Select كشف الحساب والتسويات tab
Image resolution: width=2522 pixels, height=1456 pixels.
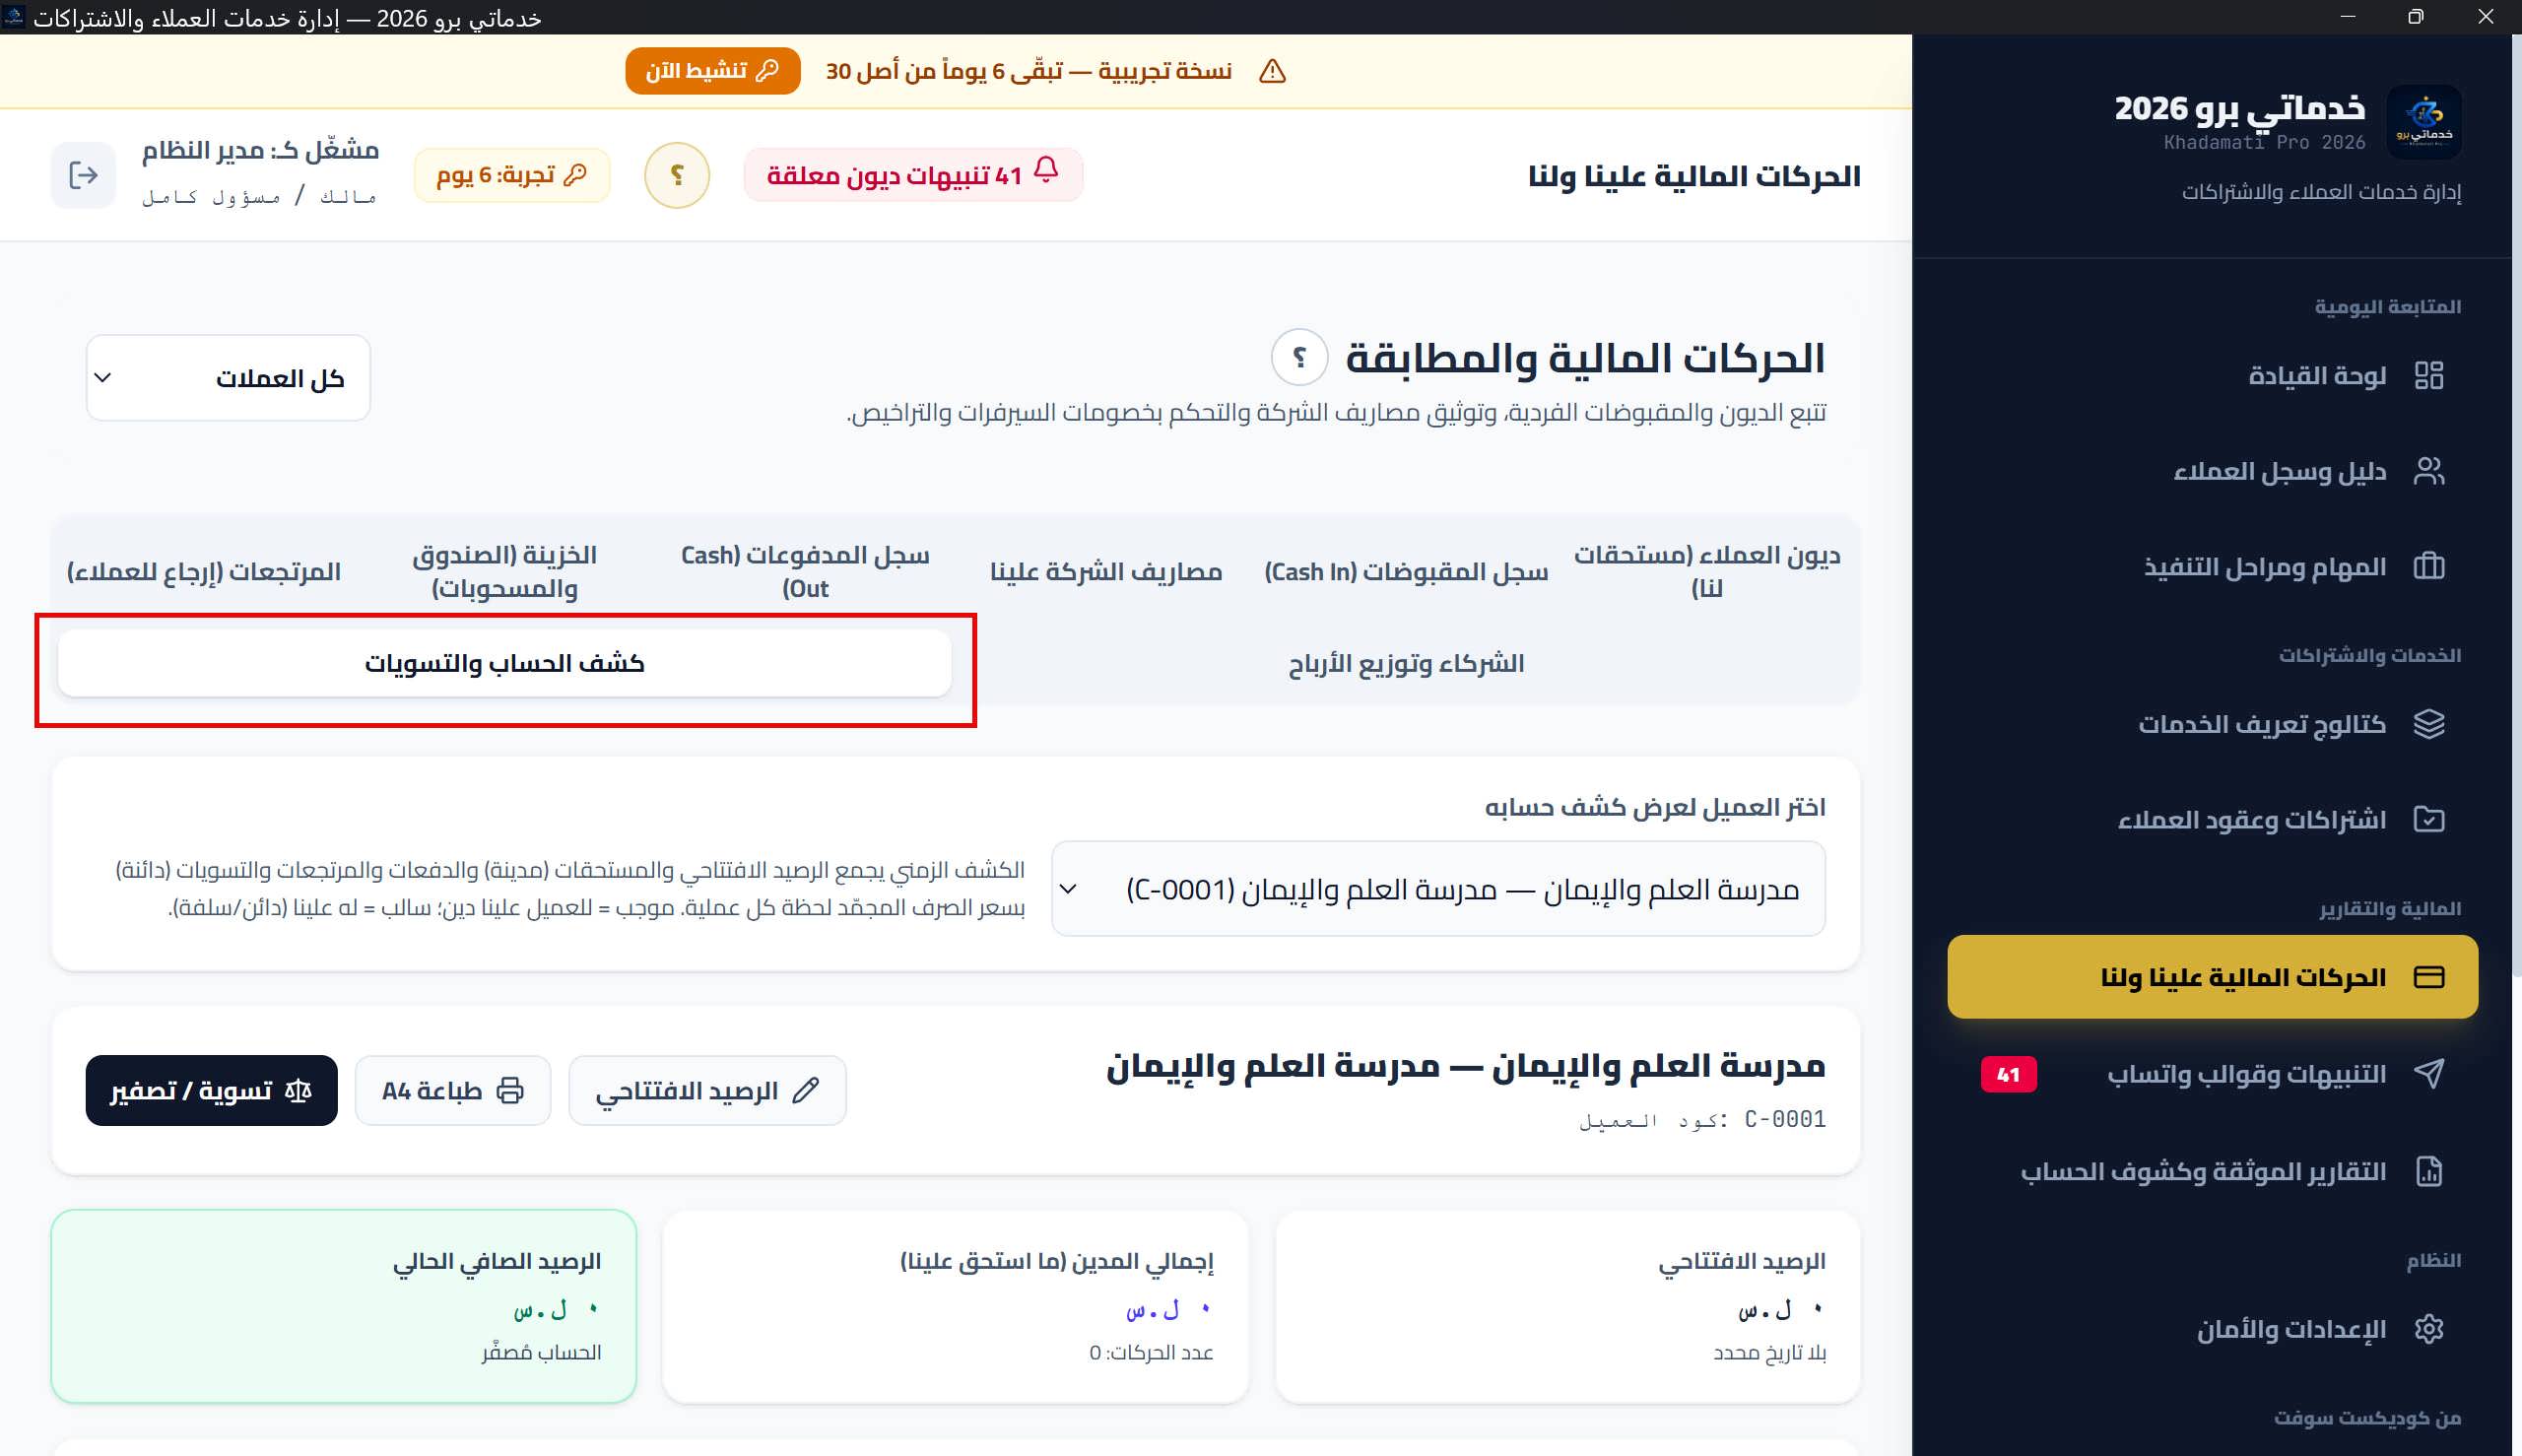point(504,663)
